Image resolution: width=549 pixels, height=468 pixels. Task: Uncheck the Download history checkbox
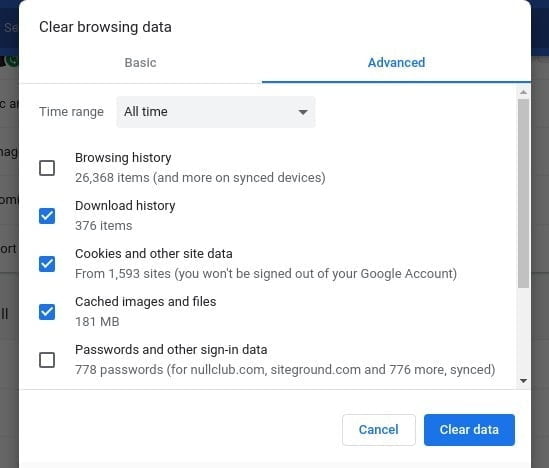point(47,216)
